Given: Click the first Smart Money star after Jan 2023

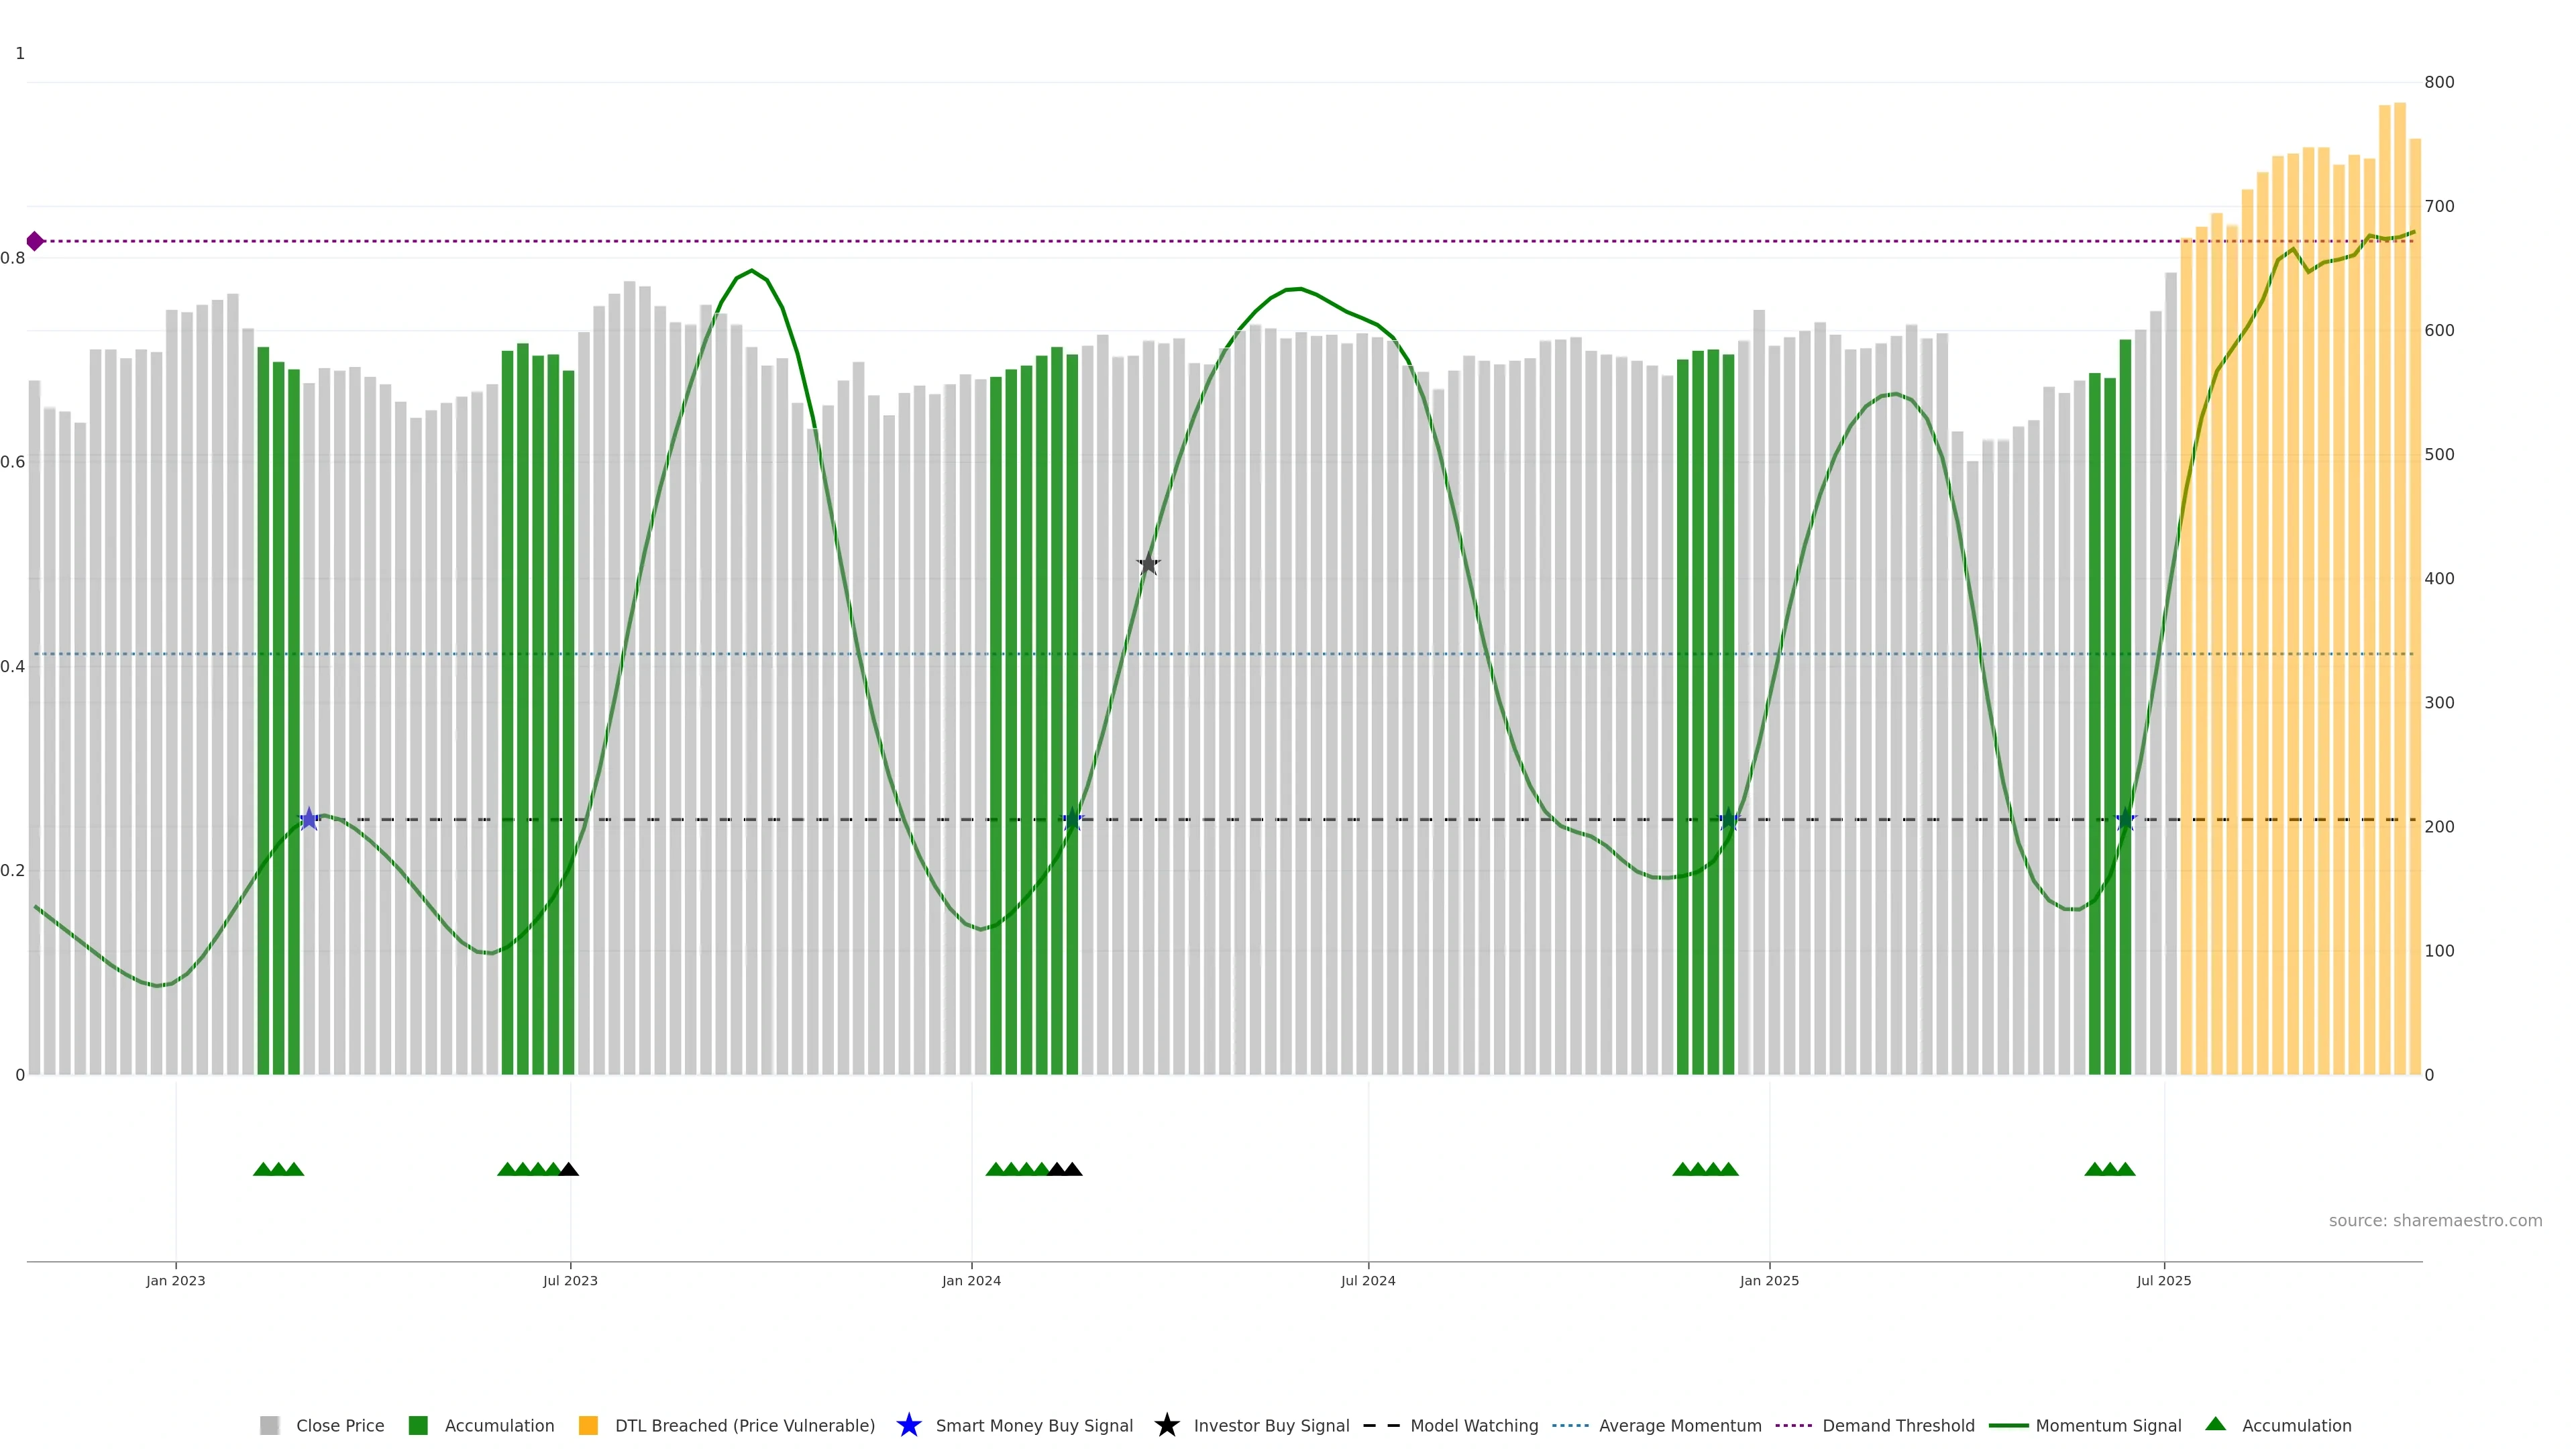Looking at the screenshot, I should tap(309, 819).
